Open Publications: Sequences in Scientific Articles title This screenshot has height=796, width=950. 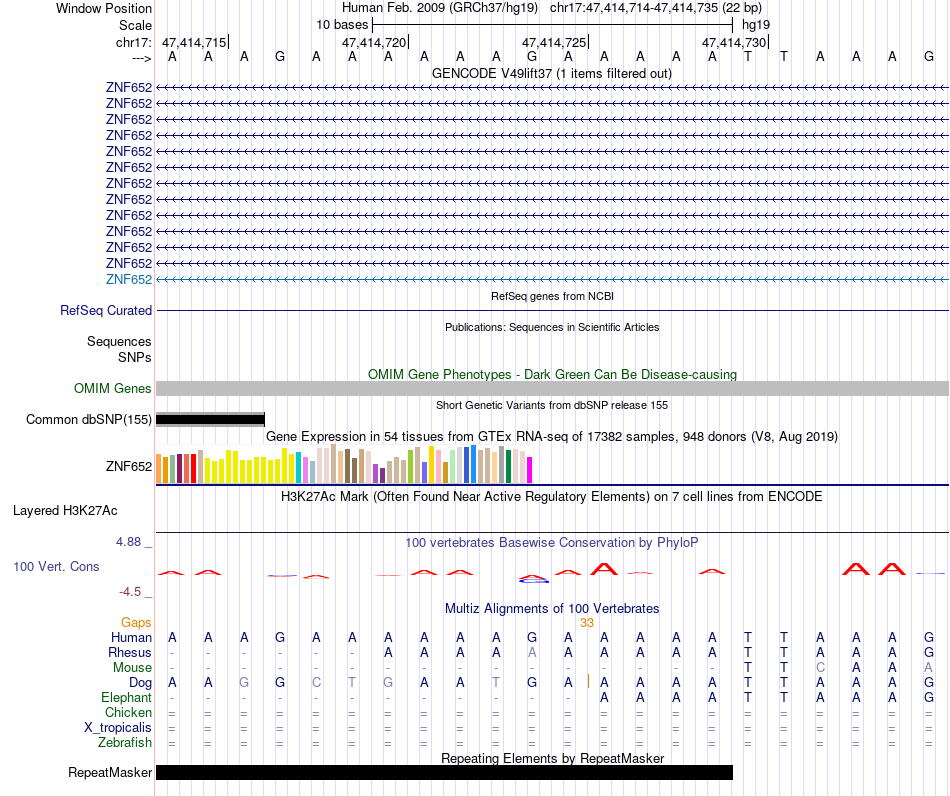(x=552, y=327)
